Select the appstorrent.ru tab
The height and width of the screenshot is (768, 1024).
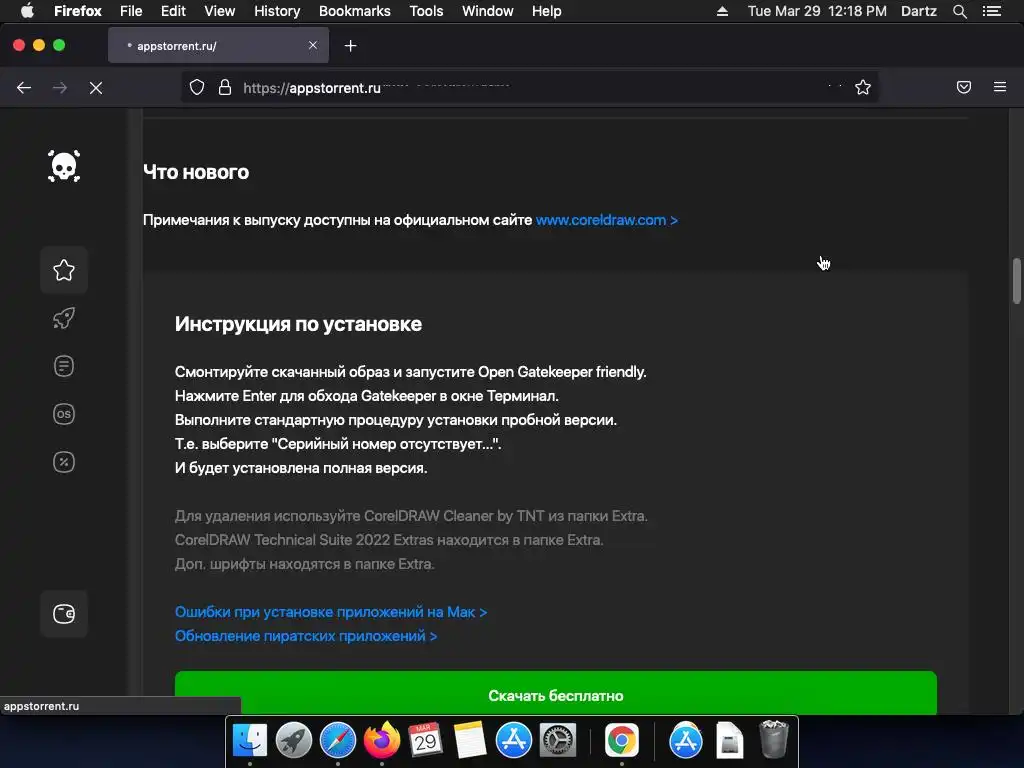point(218,46)
